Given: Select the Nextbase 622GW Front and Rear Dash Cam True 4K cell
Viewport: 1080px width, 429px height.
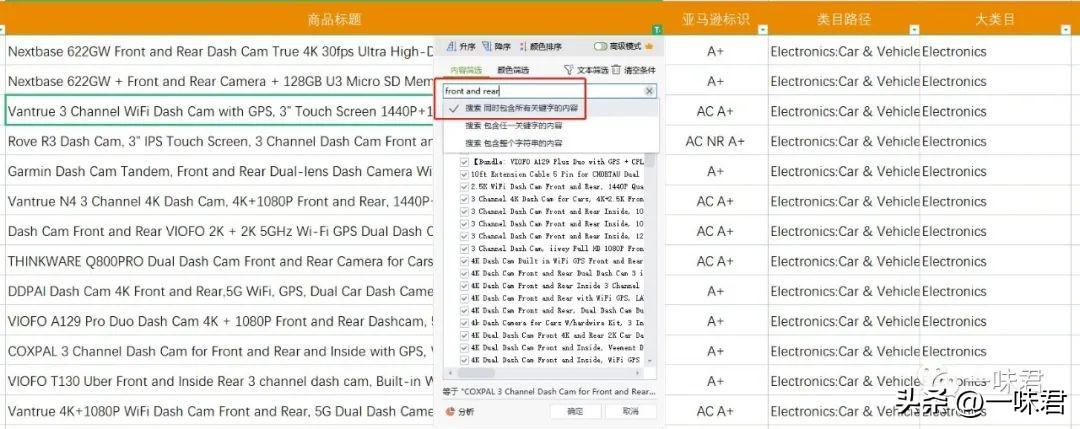Looking at the screenshot, I should [x=220, y=51].
